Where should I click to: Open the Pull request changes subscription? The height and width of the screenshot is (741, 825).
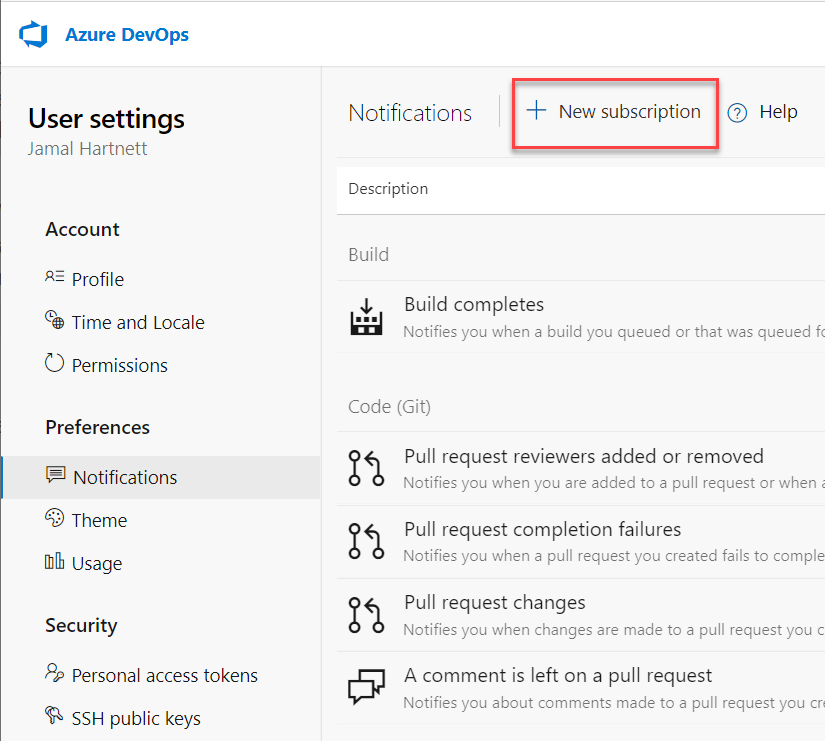pyautogui.click(x=495, y=603)
